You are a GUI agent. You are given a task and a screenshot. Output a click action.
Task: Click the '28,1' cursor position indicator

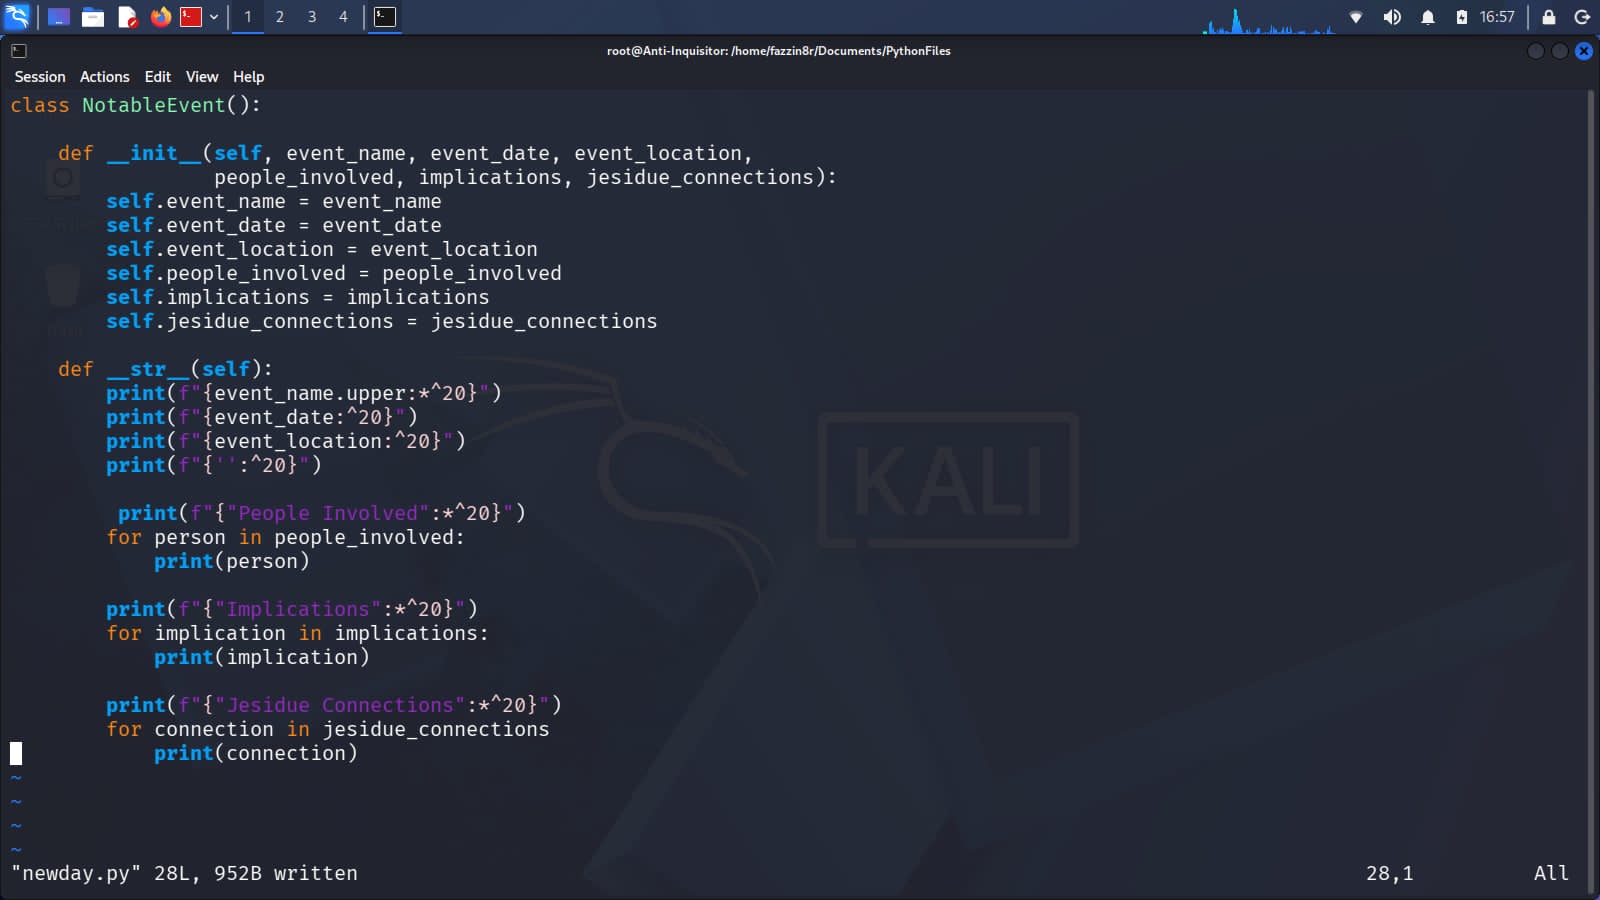pos(1390,873)
